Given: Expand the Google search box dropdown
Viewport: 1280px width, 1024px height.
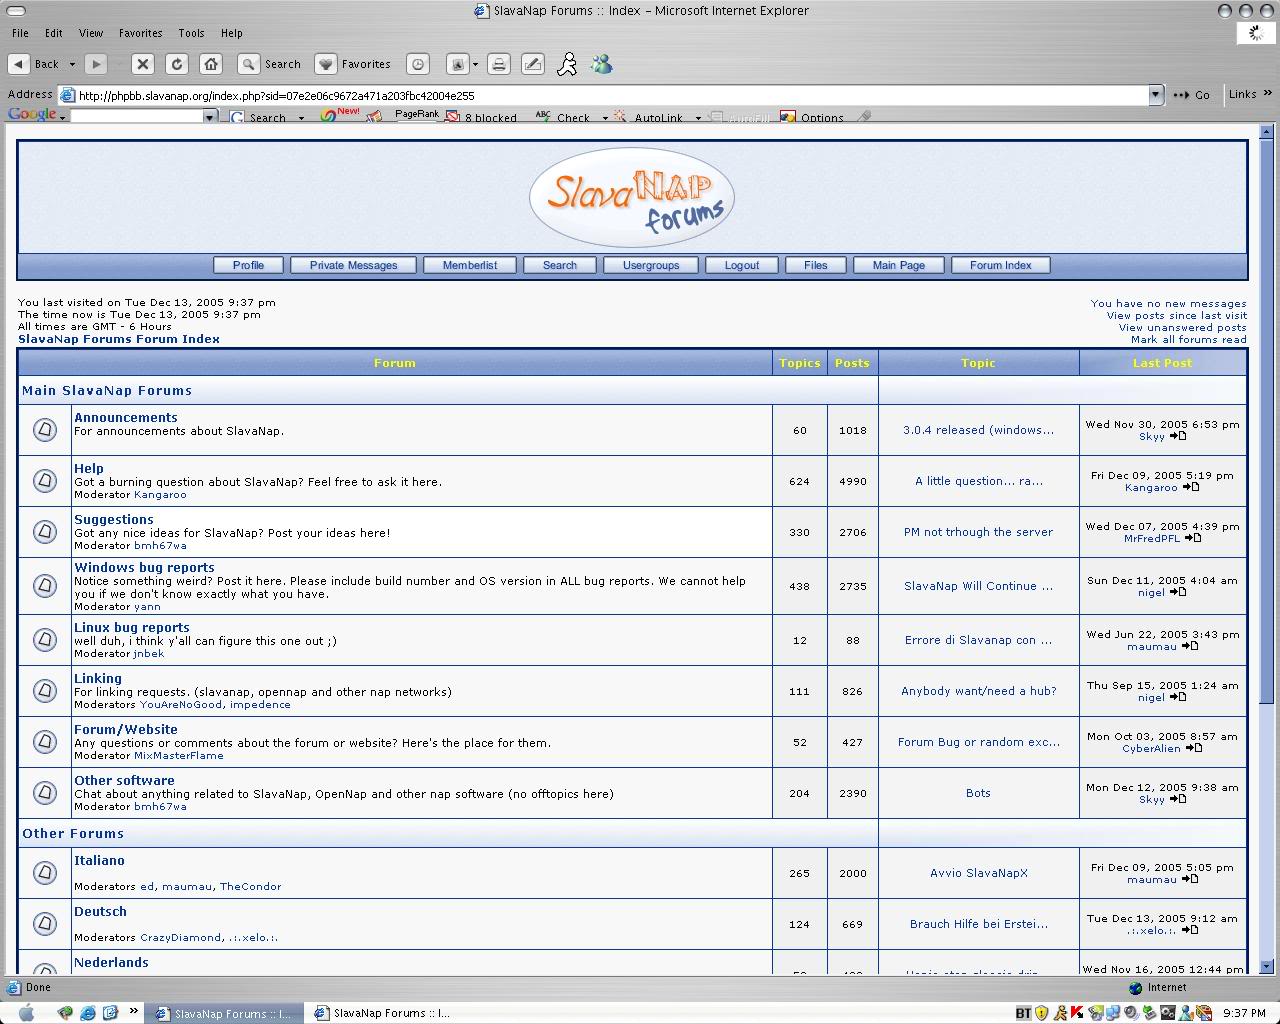Looking at the screenshot, I should pos(209,117).
